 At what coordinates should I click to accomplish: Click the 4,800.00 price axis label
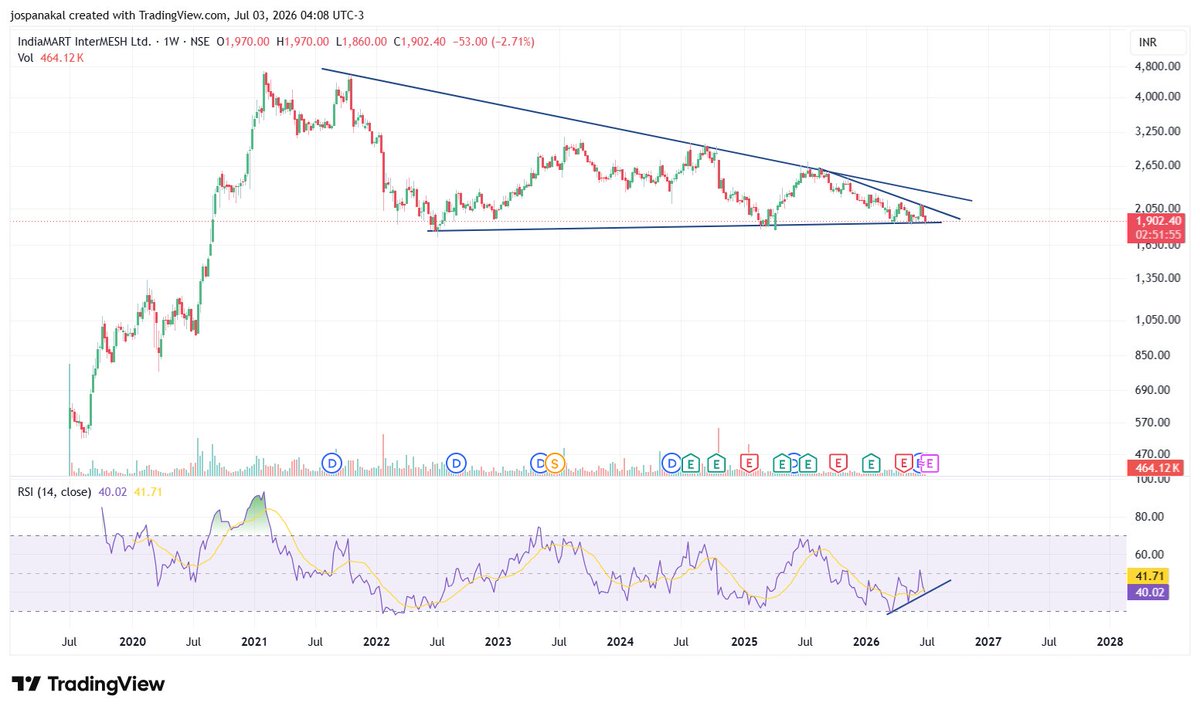(x=1156, y=67)
